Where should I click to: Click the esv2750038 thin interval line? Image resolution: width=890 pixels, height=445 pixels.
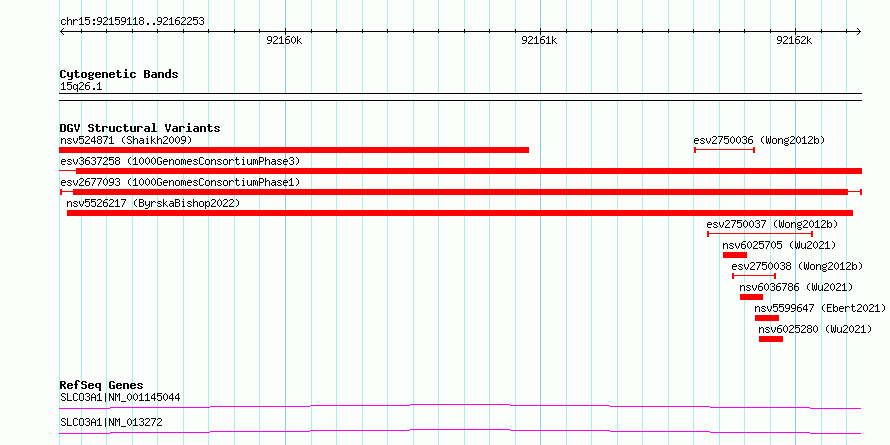pyautogui.click(x=754, y=276)
